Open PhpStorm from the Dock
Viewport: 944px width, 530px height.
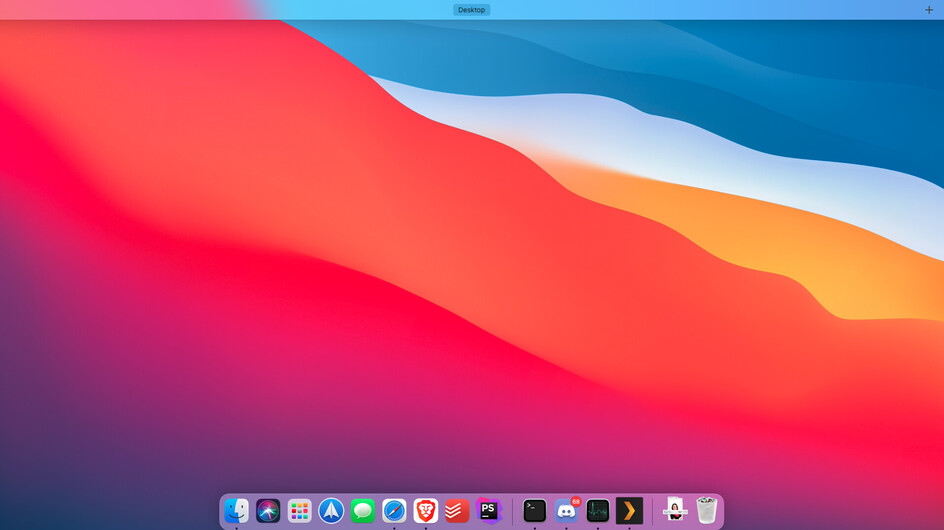click(x=489, y=511)
